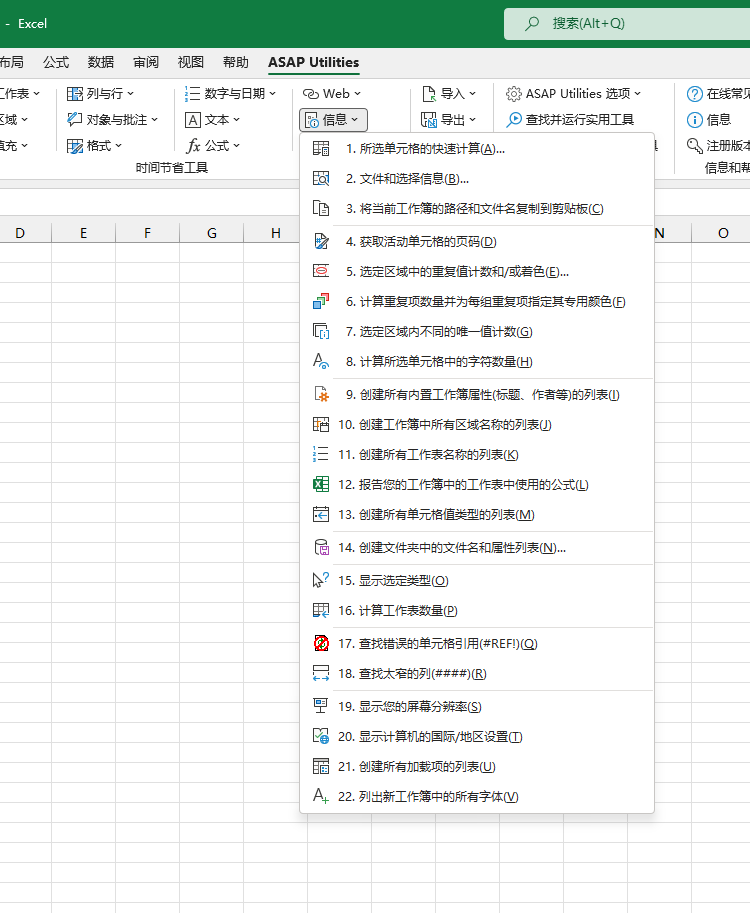Image resolution: width=750 pixels, height=913 pixels.
Task: Click the page number icon for 获取活动单元格的页码
Action: tap(321, 242)
